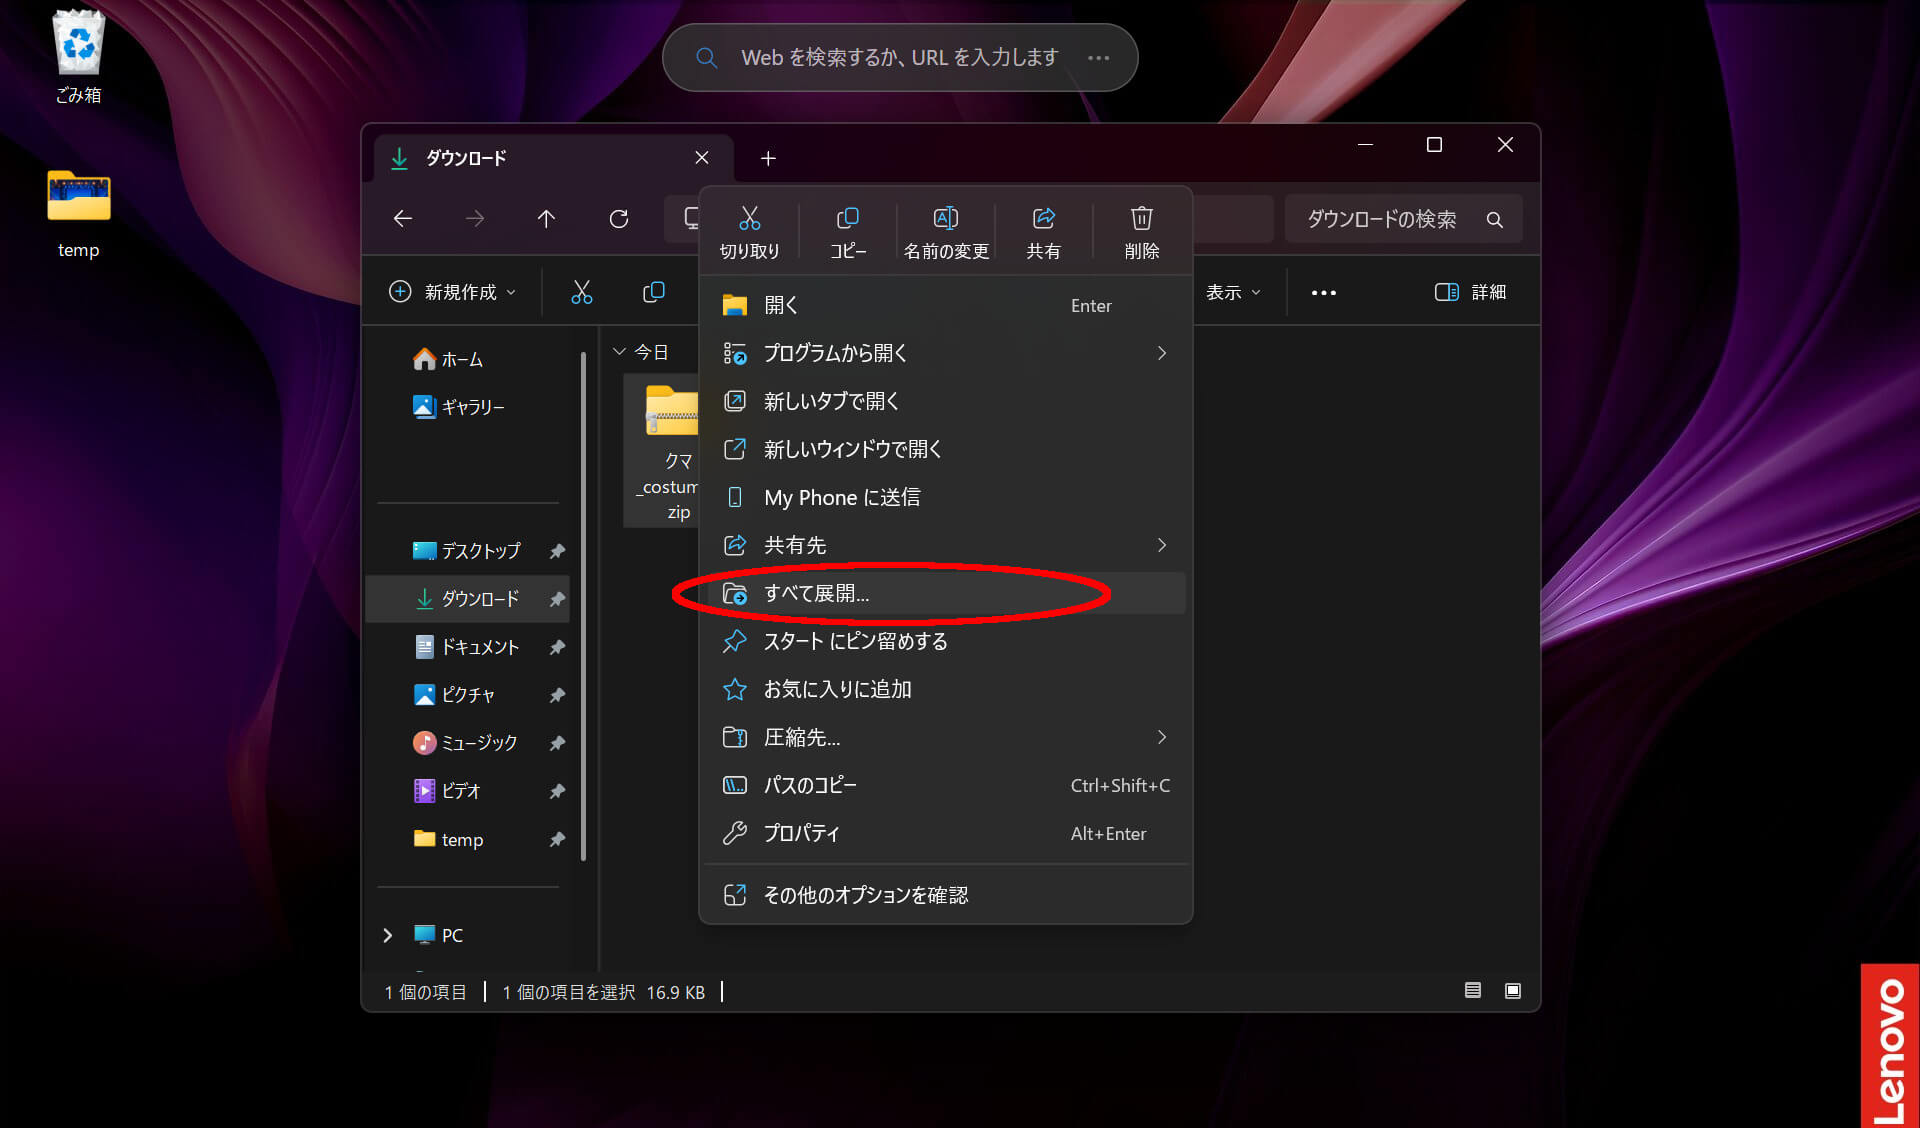Switch to details list view in status bar
The image size is (1920, 1128).
(1472, 991)
